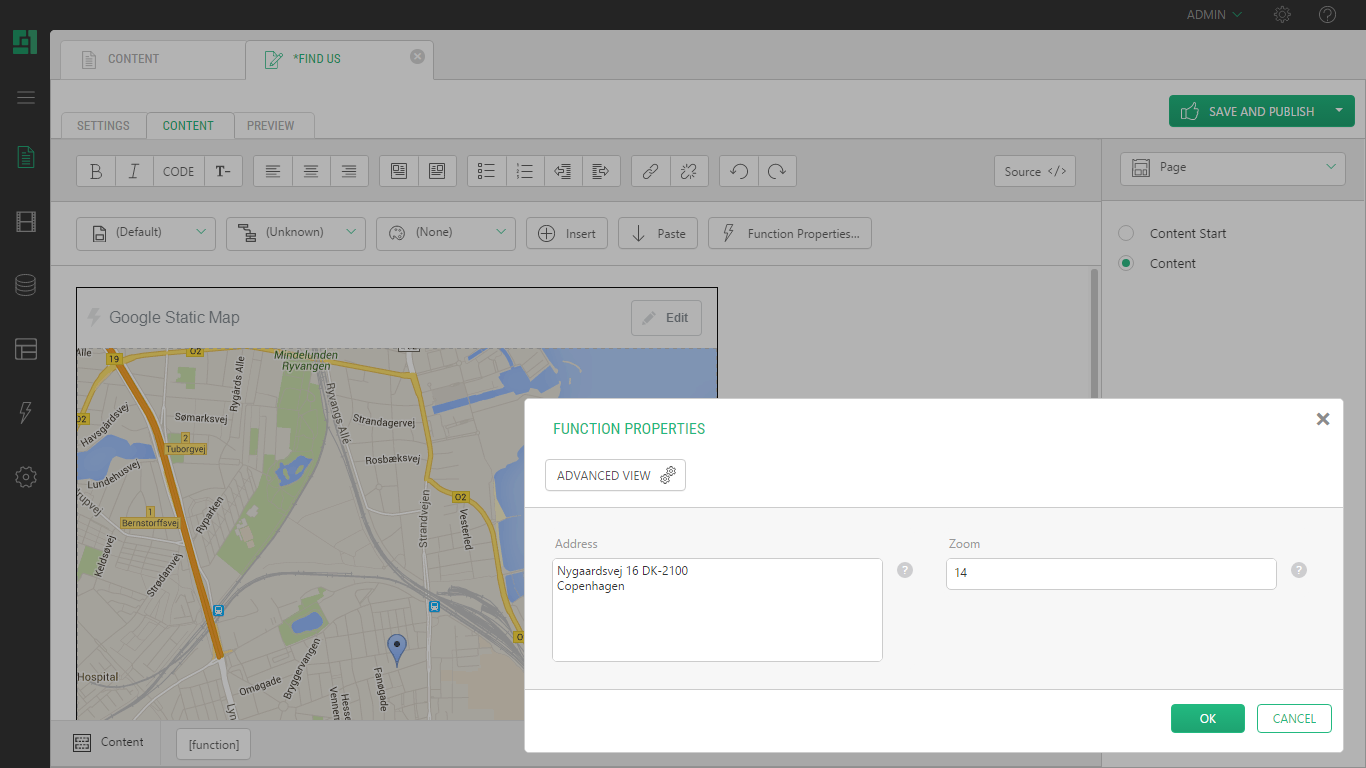The height and width of the screenshot is (768, 1366).
Task: Select the Content Start radio button
Action: (x=1126, y=233)
